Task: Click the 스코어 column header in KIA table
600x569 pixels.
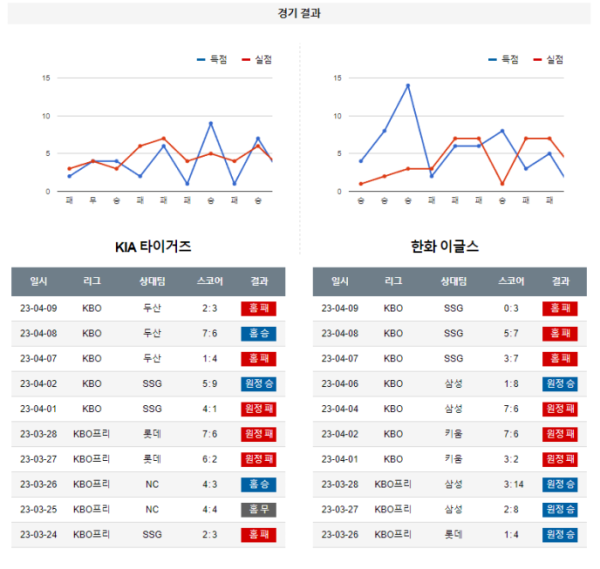Action: (x=210, y=281)
